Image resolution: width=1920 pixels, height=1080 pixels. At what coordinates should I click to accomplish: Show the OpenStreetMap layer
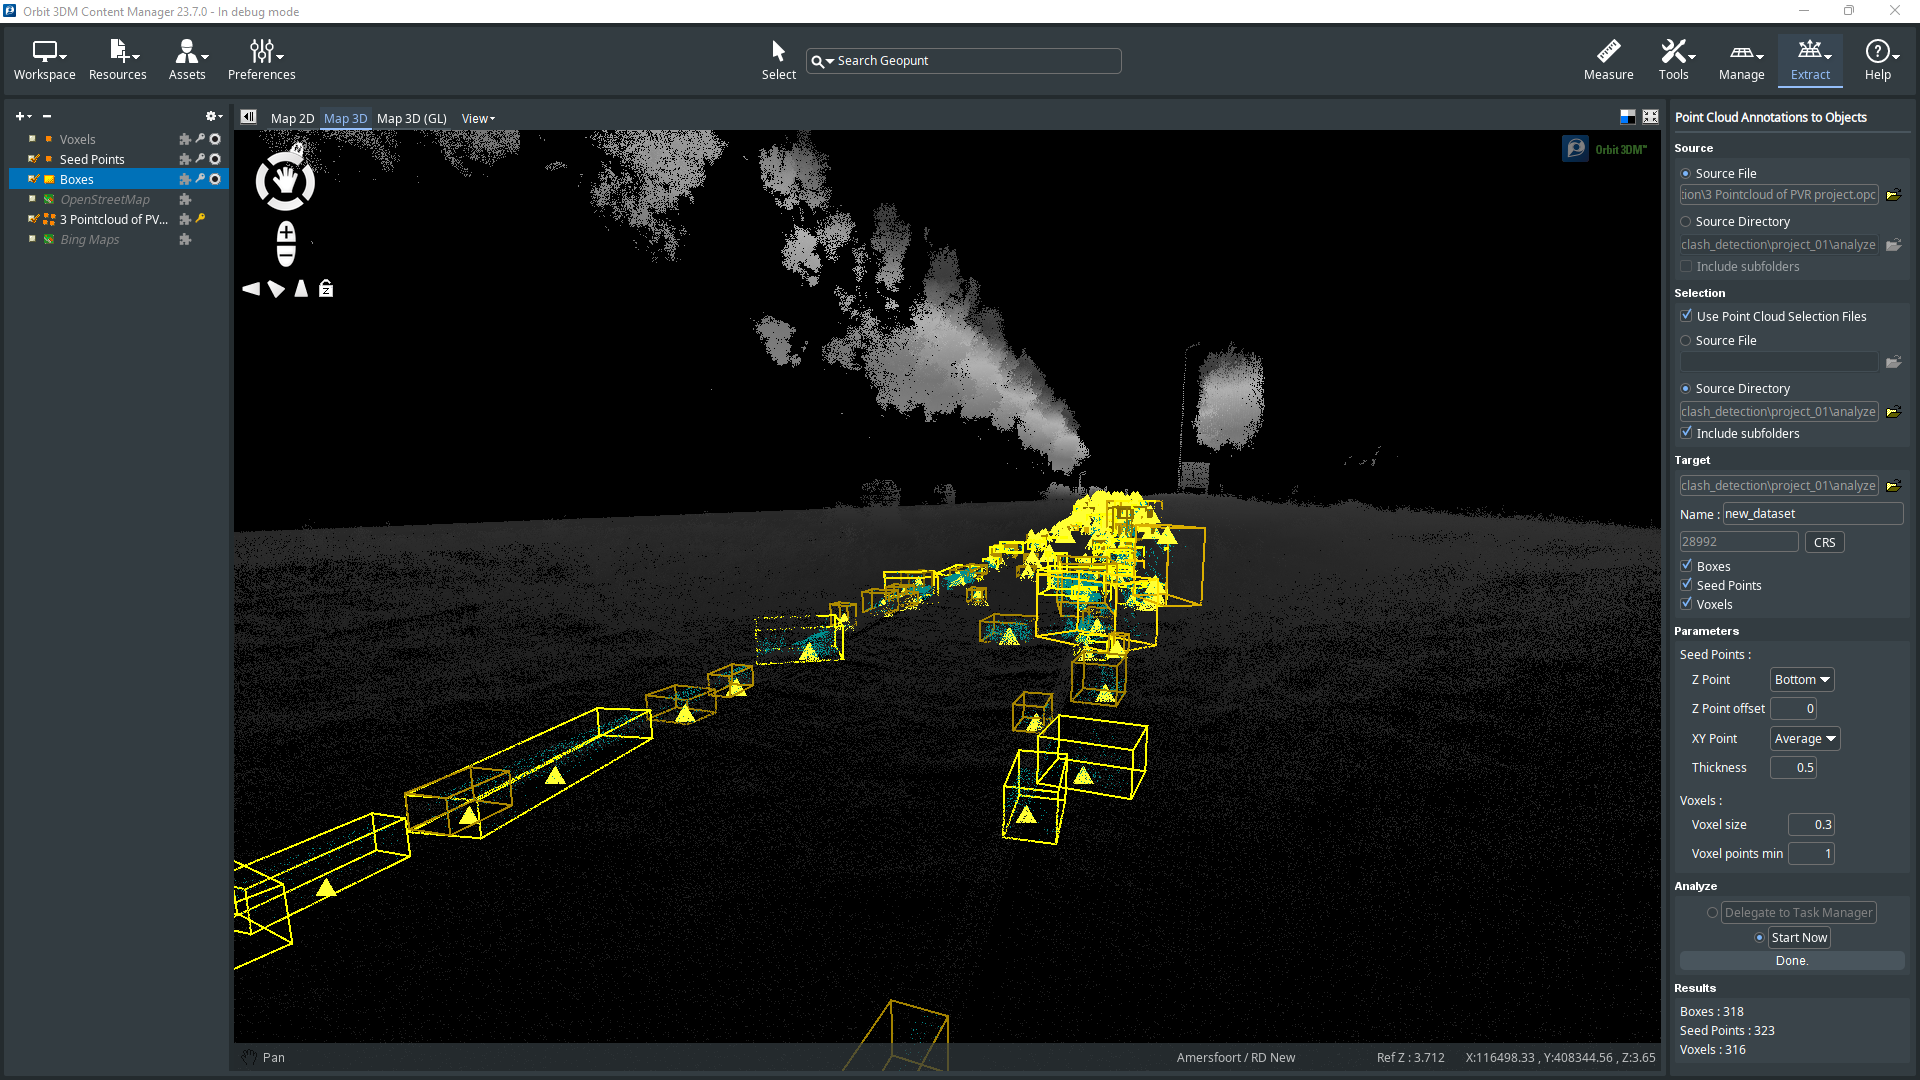(33, 199)
